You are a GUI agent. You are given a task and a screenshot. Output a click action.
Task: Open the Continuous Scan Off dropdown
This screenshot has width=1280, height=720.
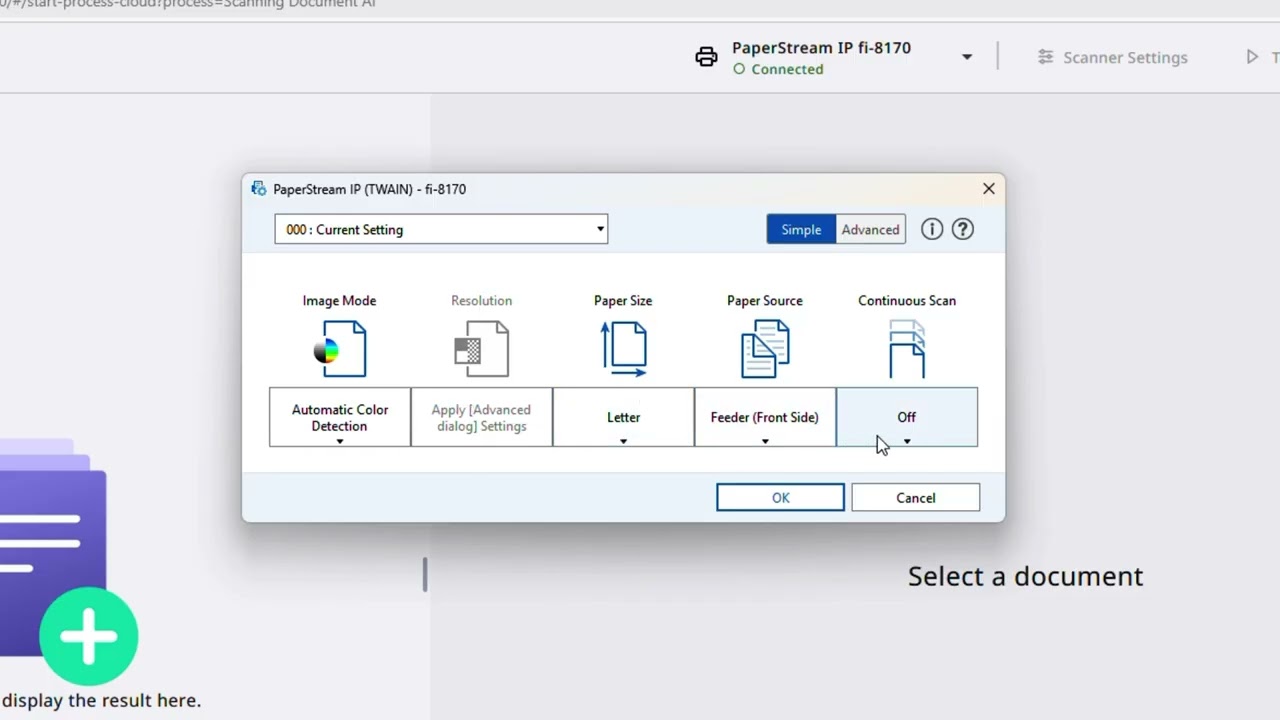pyautogui.click(x=907, y=417)
